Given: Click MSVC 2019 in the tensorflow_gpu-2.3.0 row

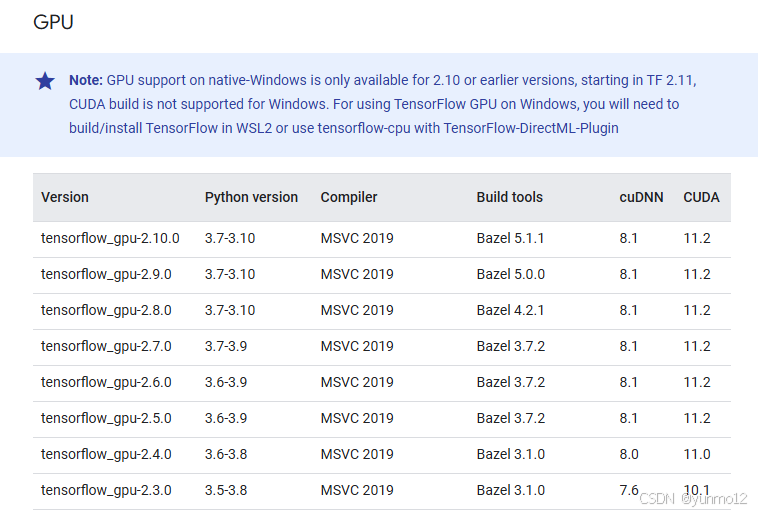Looking at the screenshot, I should coord(357,490).
